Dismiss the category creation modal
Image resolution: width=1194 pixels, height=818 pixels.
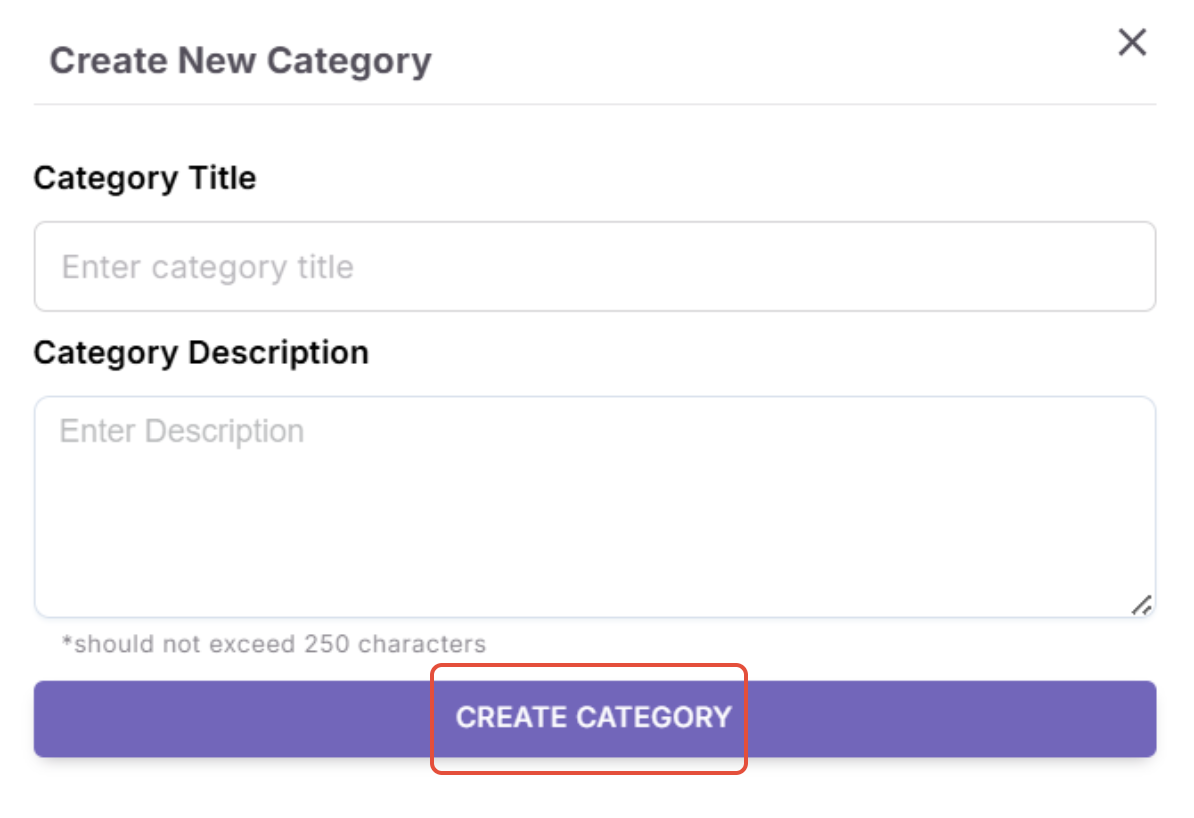(x=1132, y=43)
